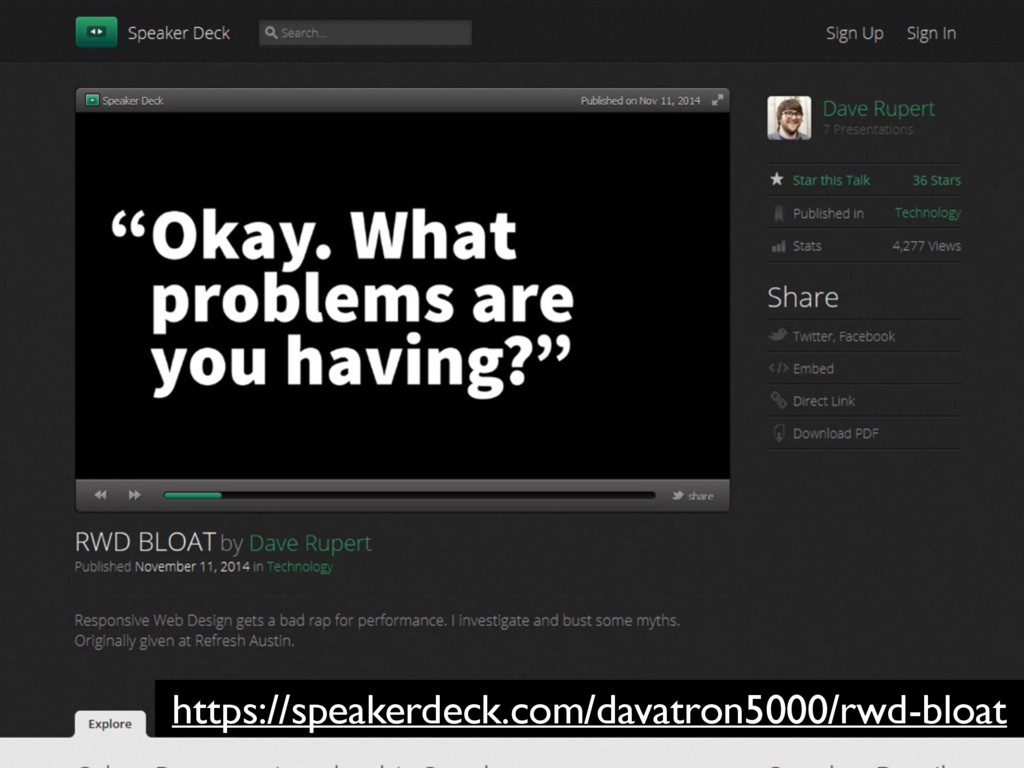Click the share label in player controls
Image resolution: width=1024 pixels, height=768 pixels.
(701, 496)
